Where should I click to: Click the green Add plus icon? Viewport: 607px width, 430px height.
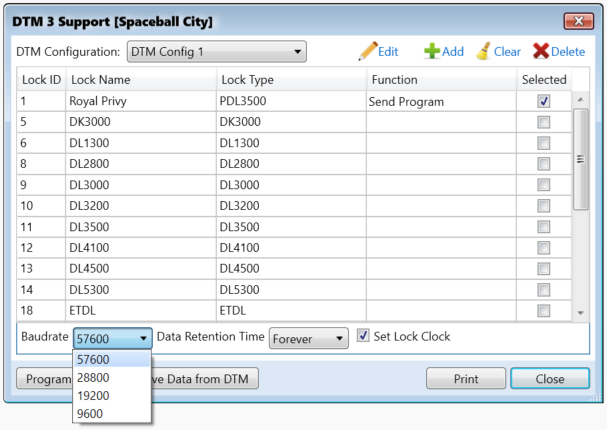(x=432, y=51)
